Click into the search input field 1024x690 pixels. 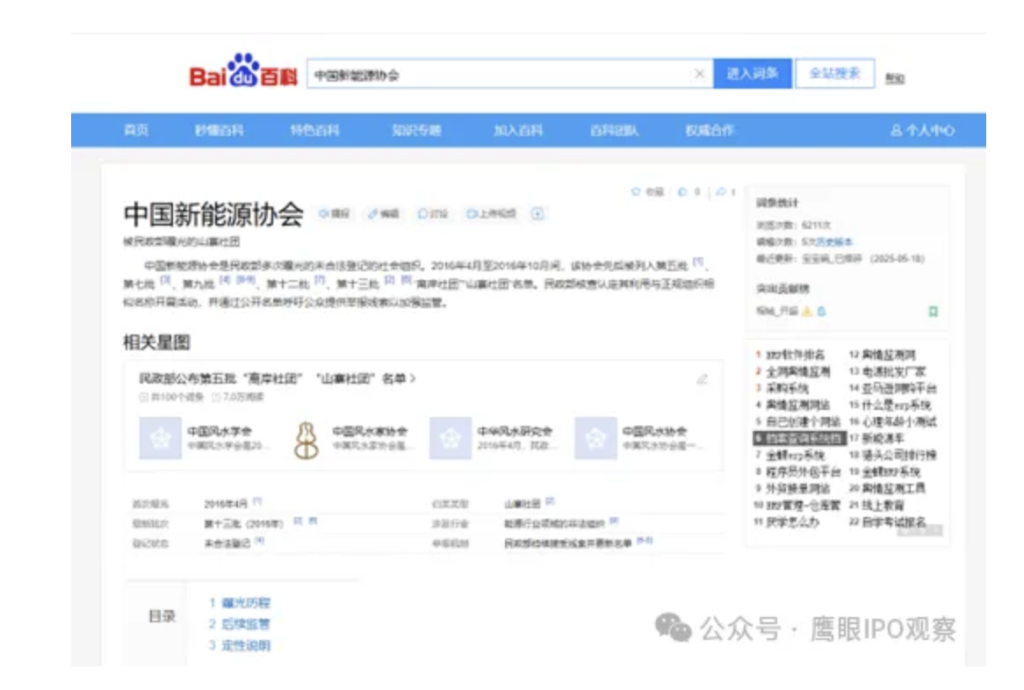(500, 74)
